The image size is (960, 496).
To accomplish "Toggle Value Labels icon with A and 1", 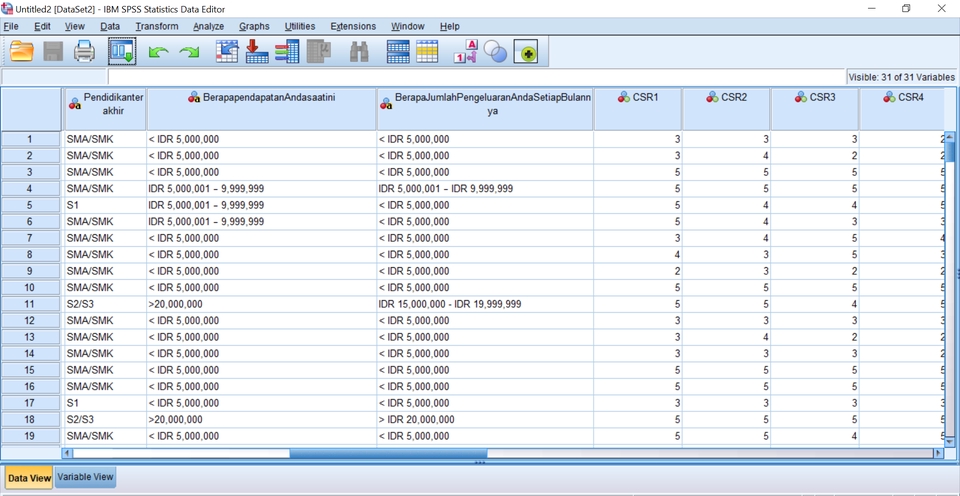I will click(465, 51).
